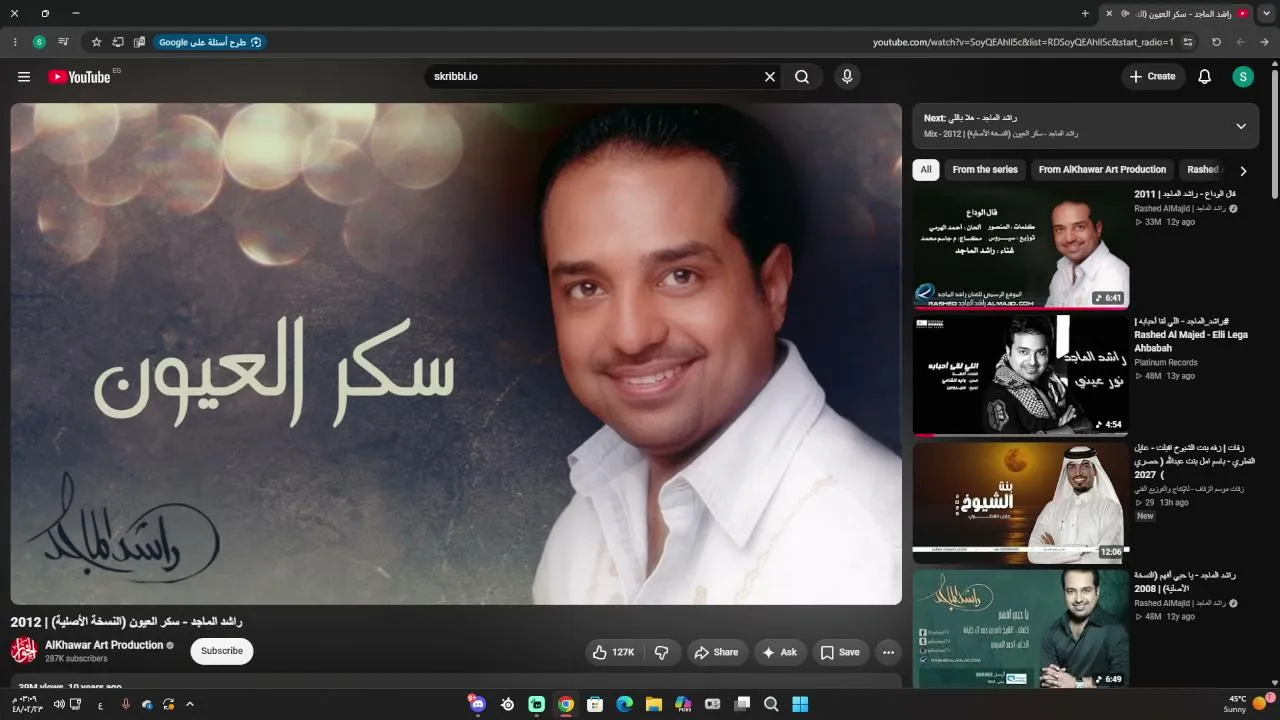
Task: Close the YouTube browser tab
Action: click(1108, 13)
